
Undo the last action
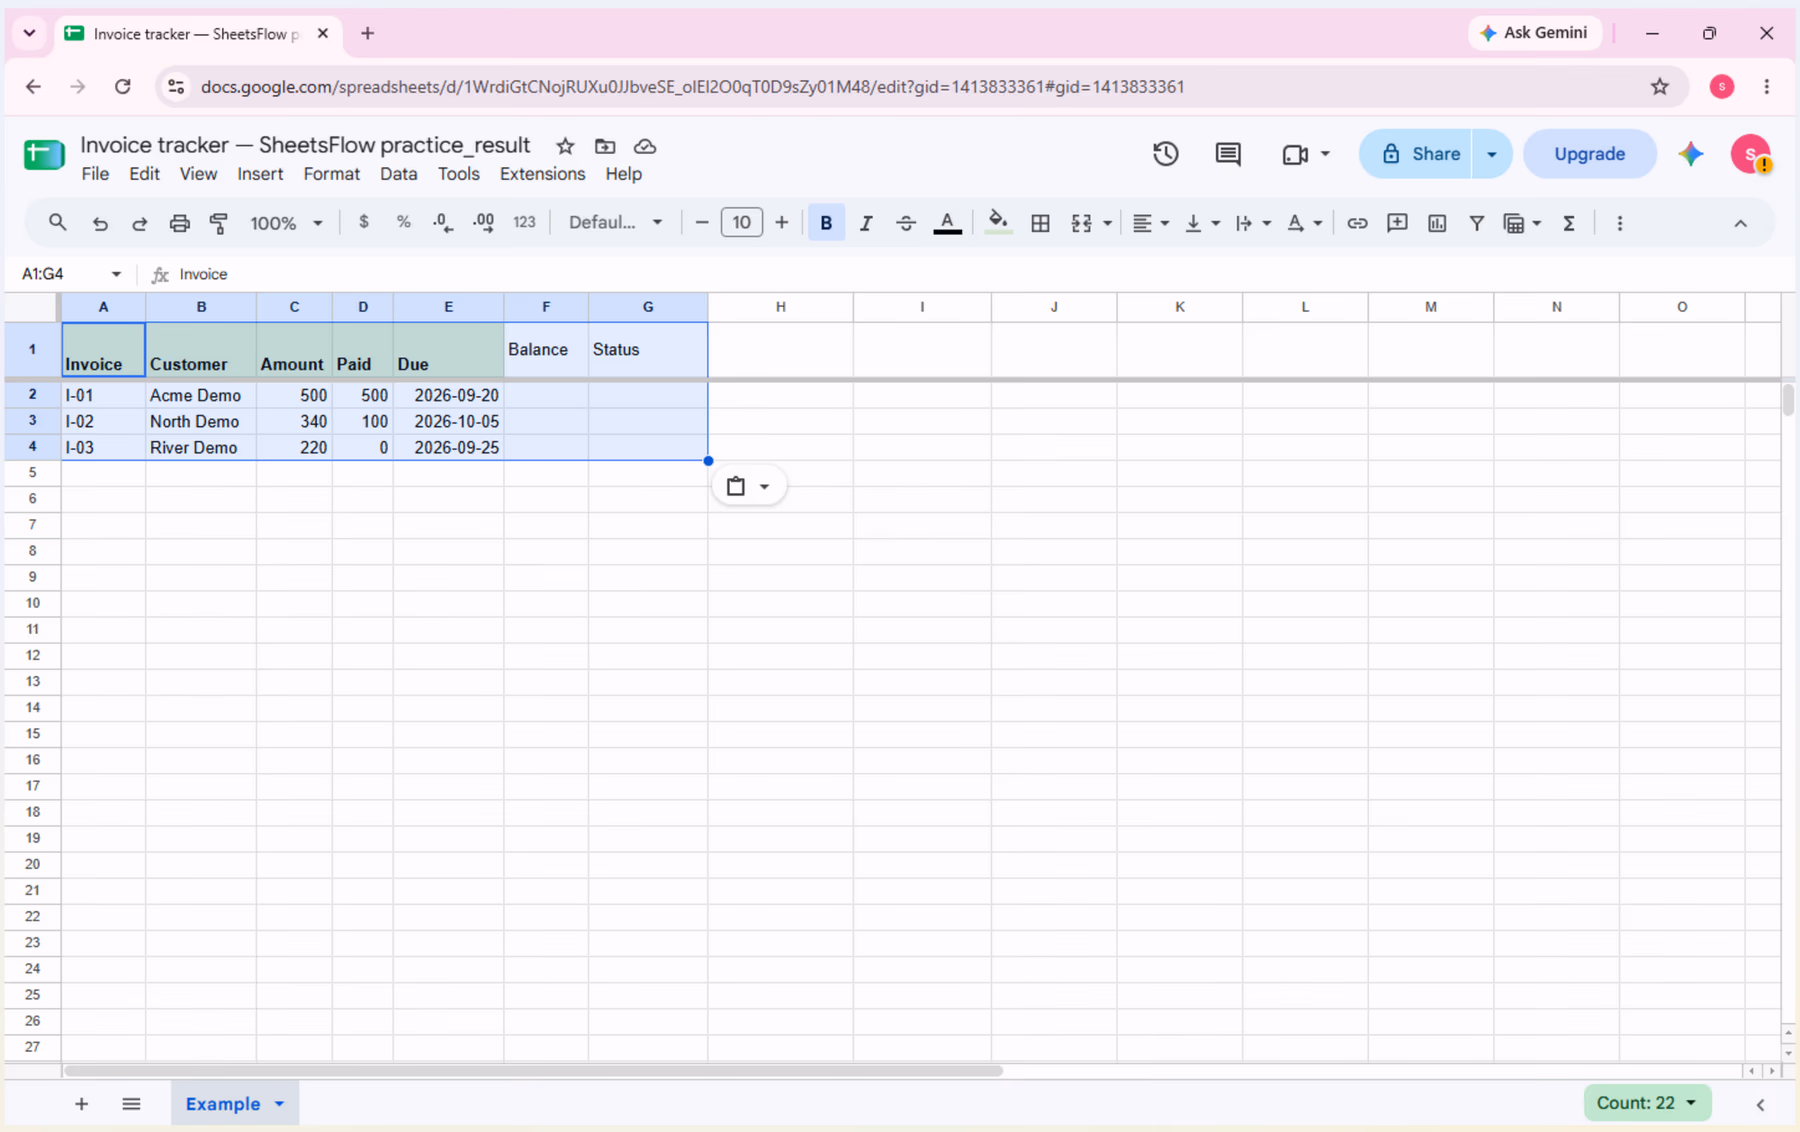pyautogui.click(x=100, y=223)
